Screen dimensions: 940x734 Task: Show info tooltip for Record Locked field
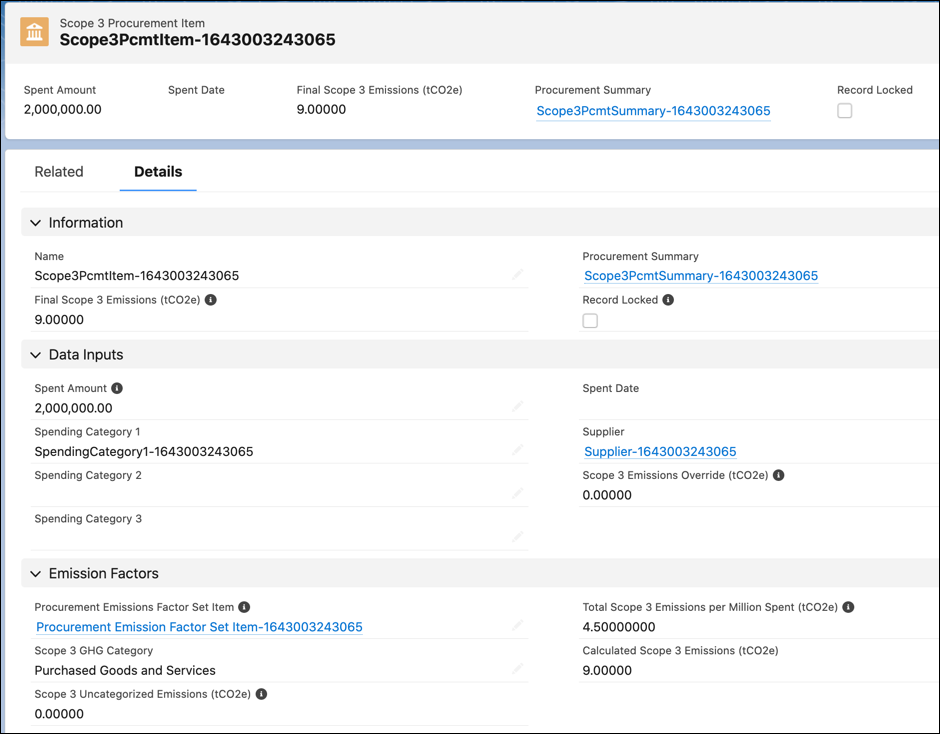coord(668,300)
